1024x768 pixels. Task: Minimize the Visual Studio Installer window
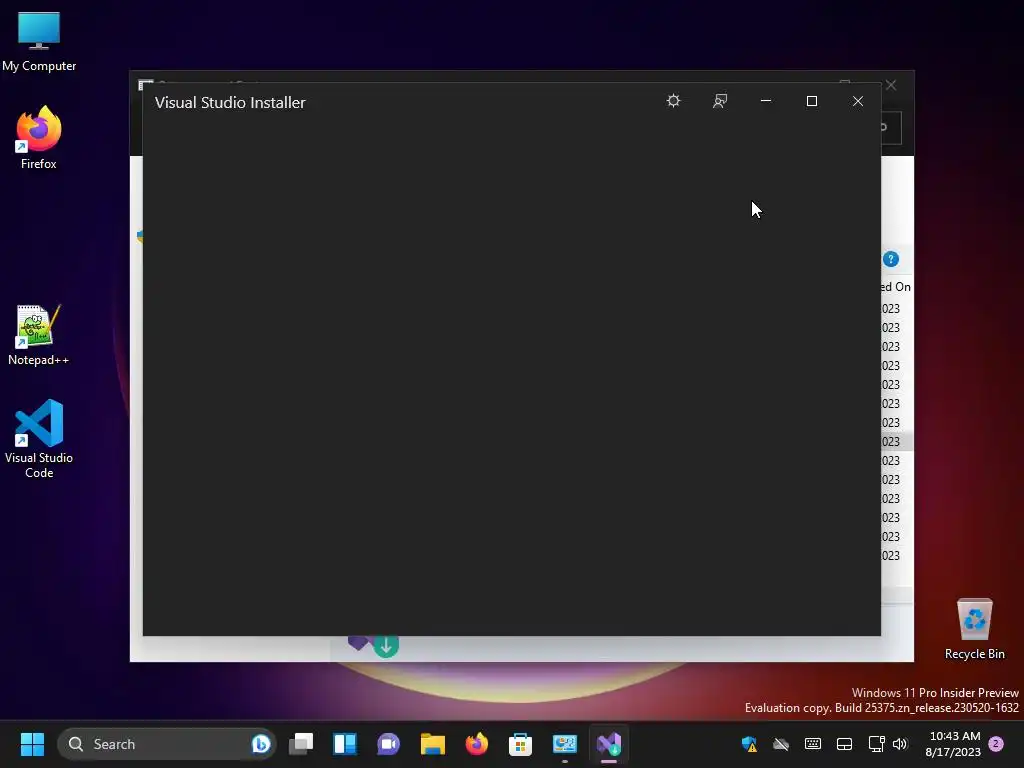(765, 101)
